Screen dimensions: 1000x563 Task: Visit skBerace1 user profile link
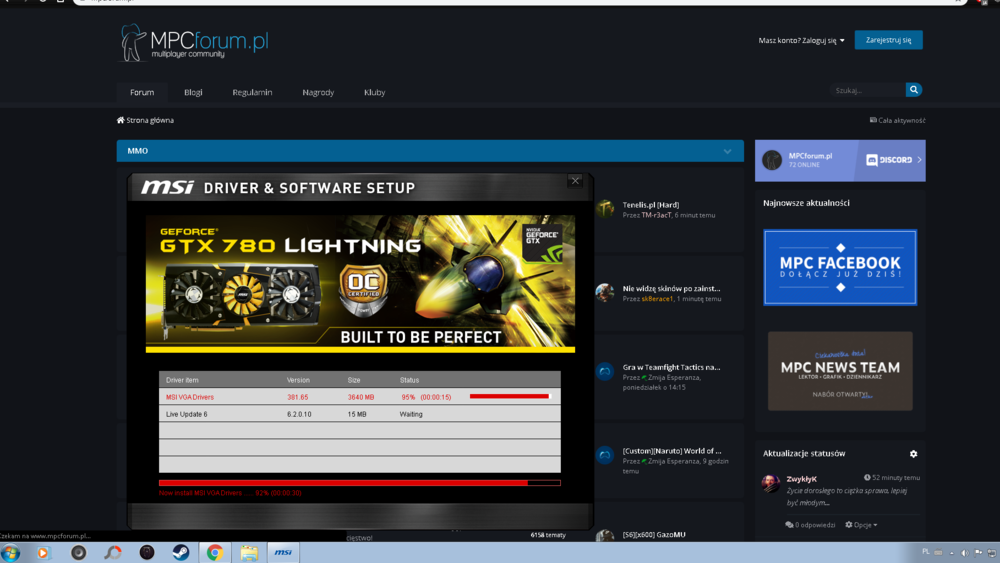(x=657, y=299)
